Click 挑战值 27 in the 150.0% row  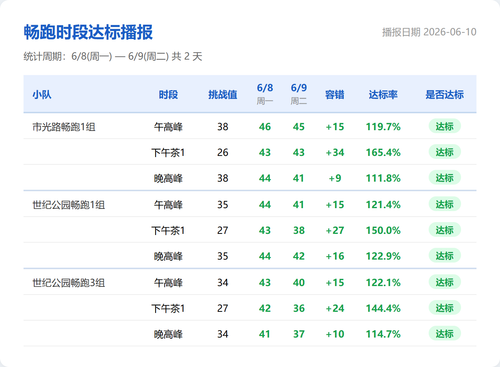tap(223, 230)
